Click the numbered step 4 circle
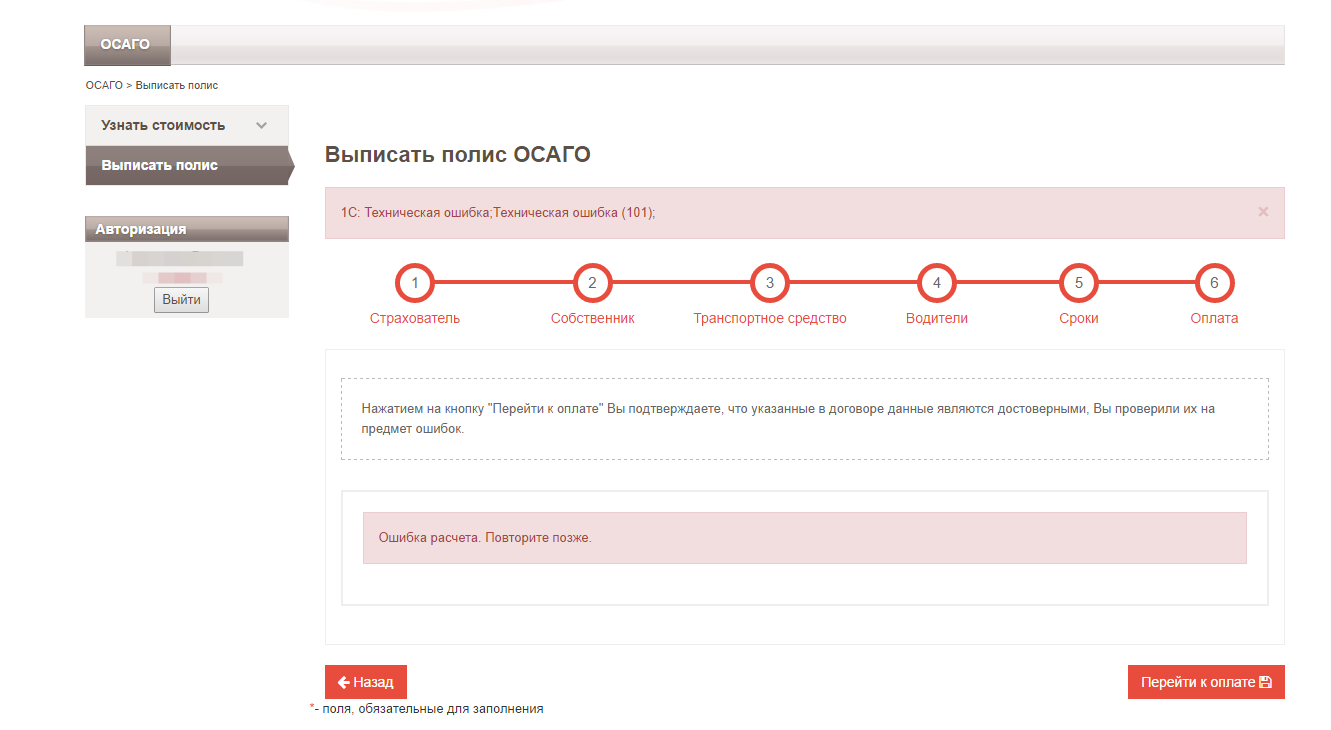1331x730 pixels. point(936,283)
